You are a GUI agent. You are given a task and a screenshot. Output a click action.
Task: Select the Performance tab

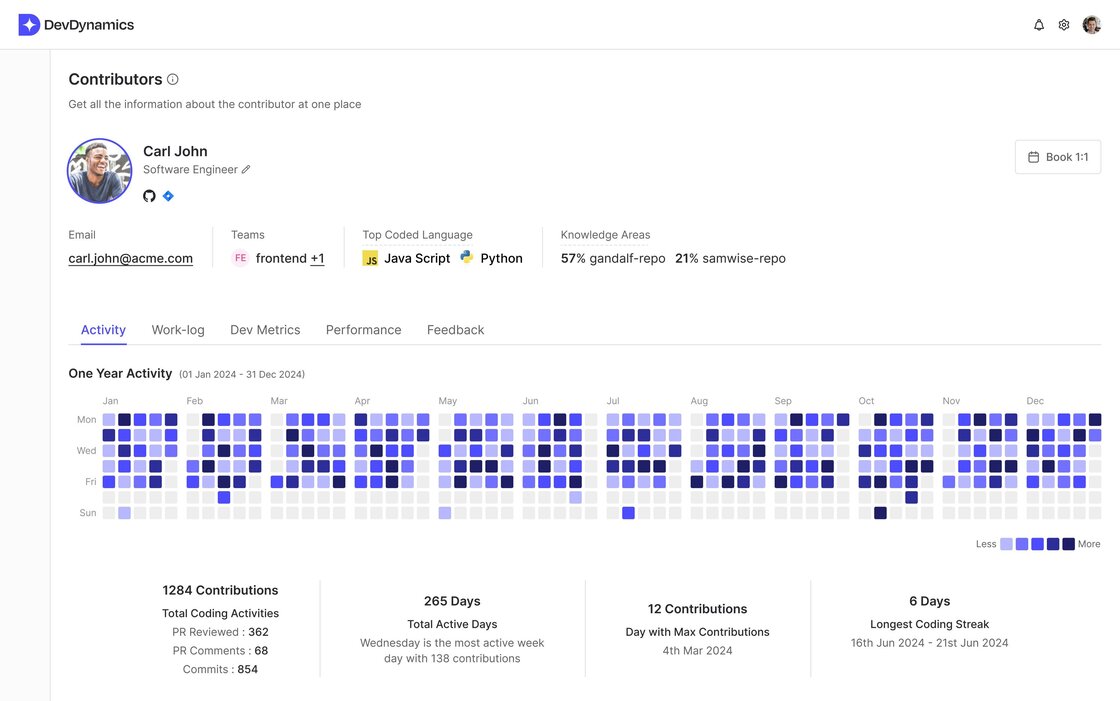[364, 330]
